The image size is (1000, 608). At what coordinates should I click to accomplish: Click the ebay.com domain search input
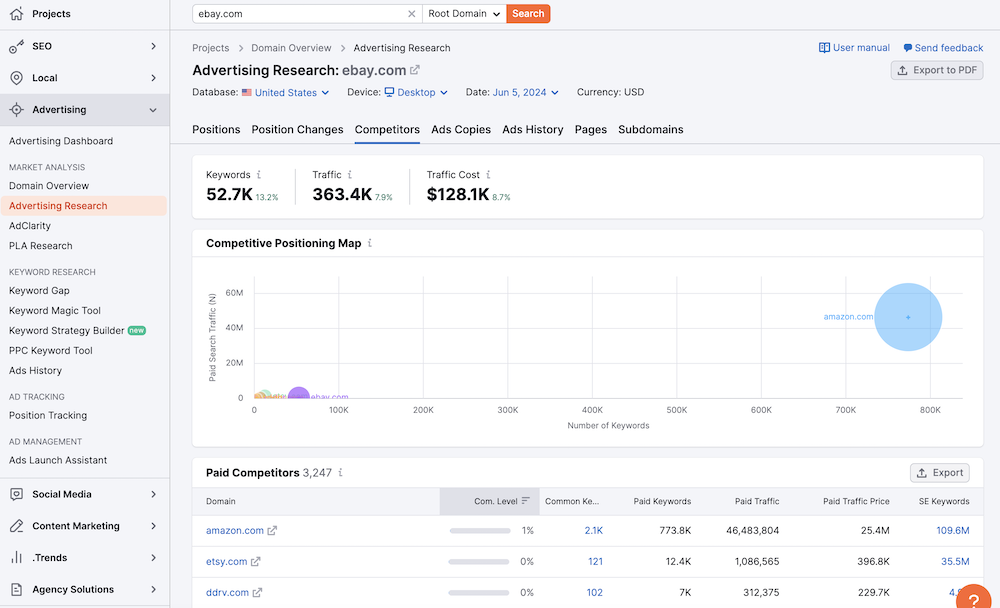pos(307,13)
